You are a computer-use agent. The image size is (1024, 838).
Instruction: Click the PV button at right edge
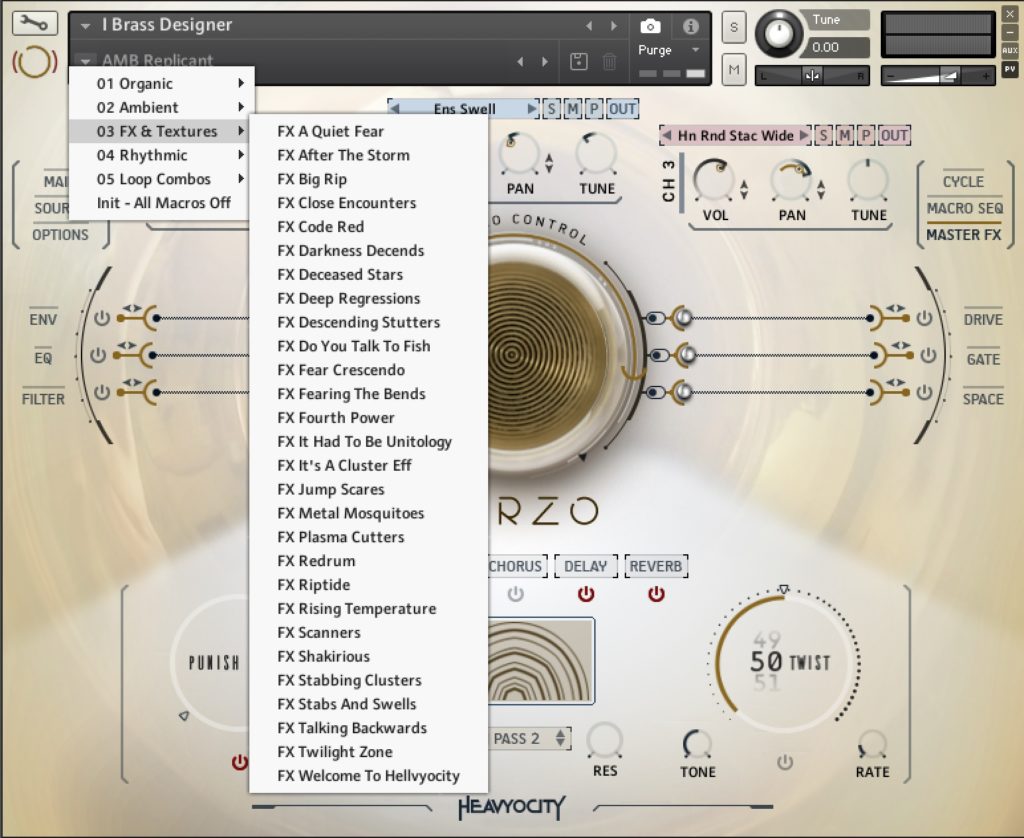click(1010, 69)
